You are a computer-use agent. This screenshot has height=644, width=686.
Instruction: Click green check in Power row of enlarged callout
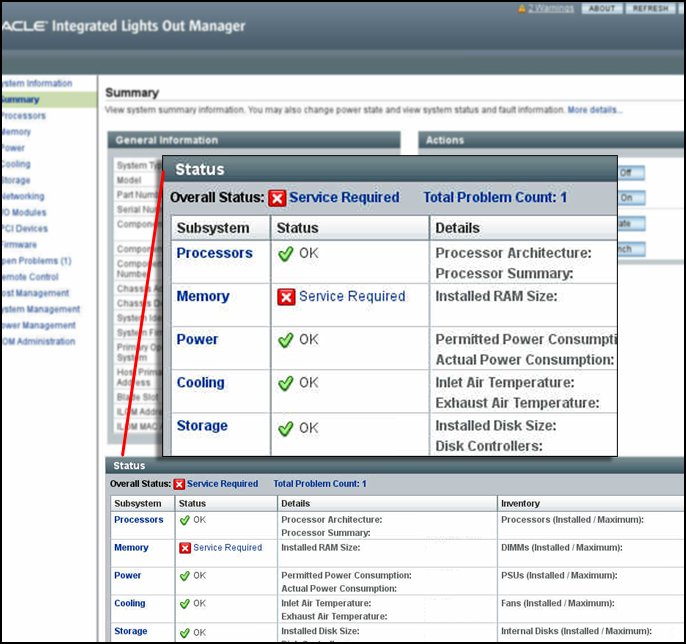286,340
